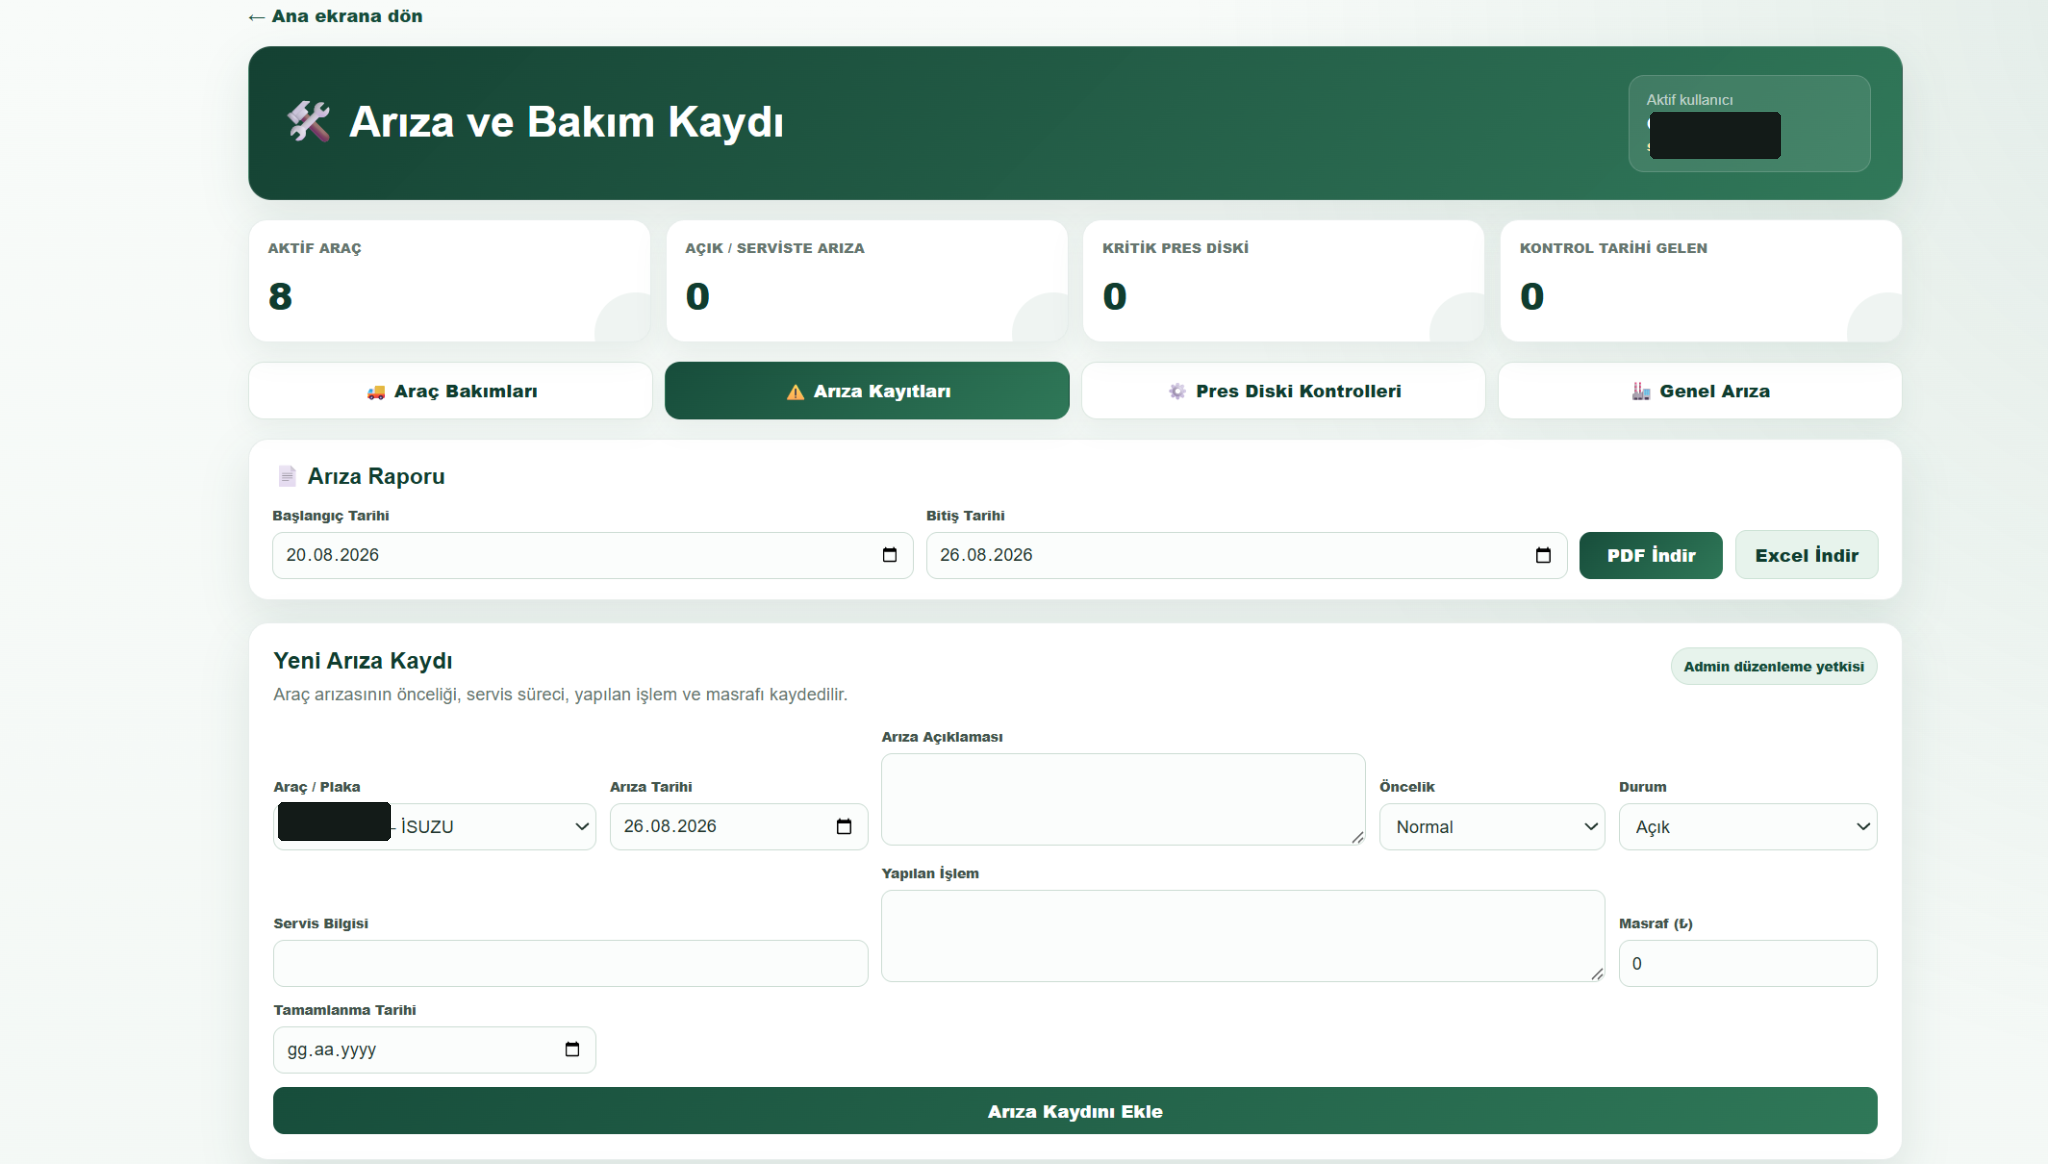This screenshot has width=2048, height=1164.
Task: Click the gear icon in Pres Diski Kontrolleri
Action: 1177,391
